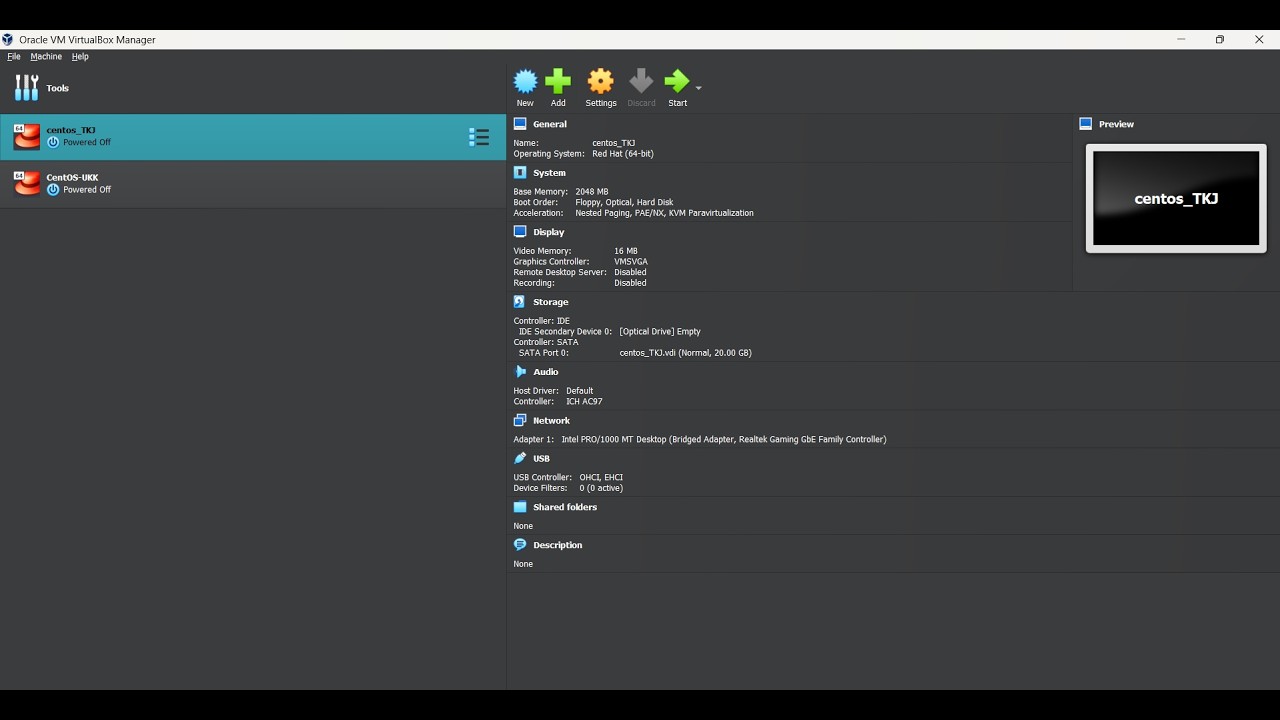Image resolution: width=1280 pixels, height=720 pixels.
Task: Click the USB plug icon
Action: tap(520, 459)
